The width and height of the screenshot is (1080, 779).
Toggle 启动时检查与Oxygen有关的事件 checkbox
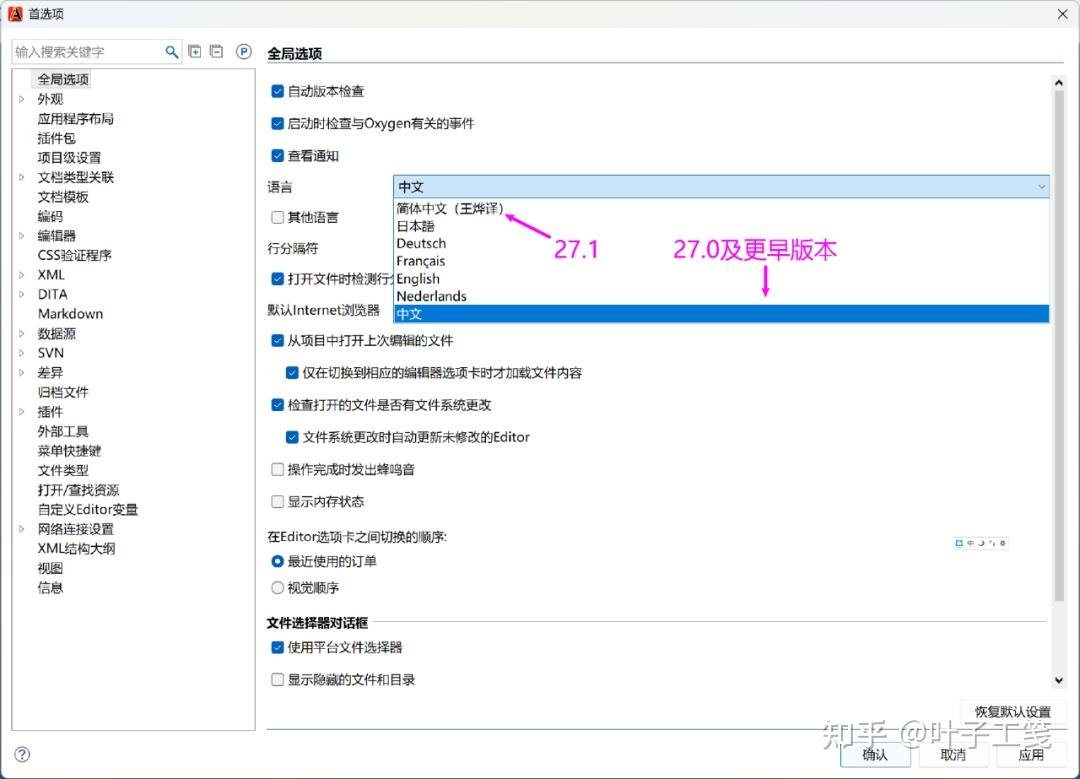pos(278,123)
